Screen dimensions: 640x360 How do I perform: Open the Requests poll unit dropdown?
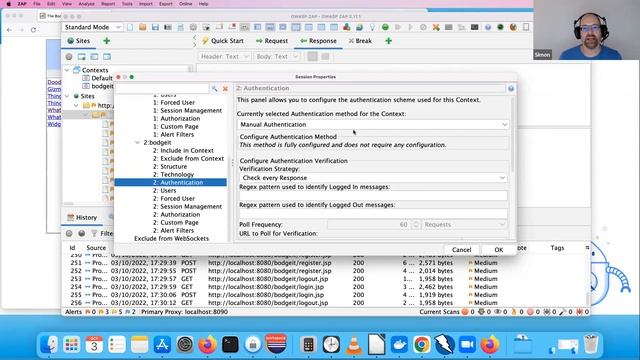(x=464, y=224)
